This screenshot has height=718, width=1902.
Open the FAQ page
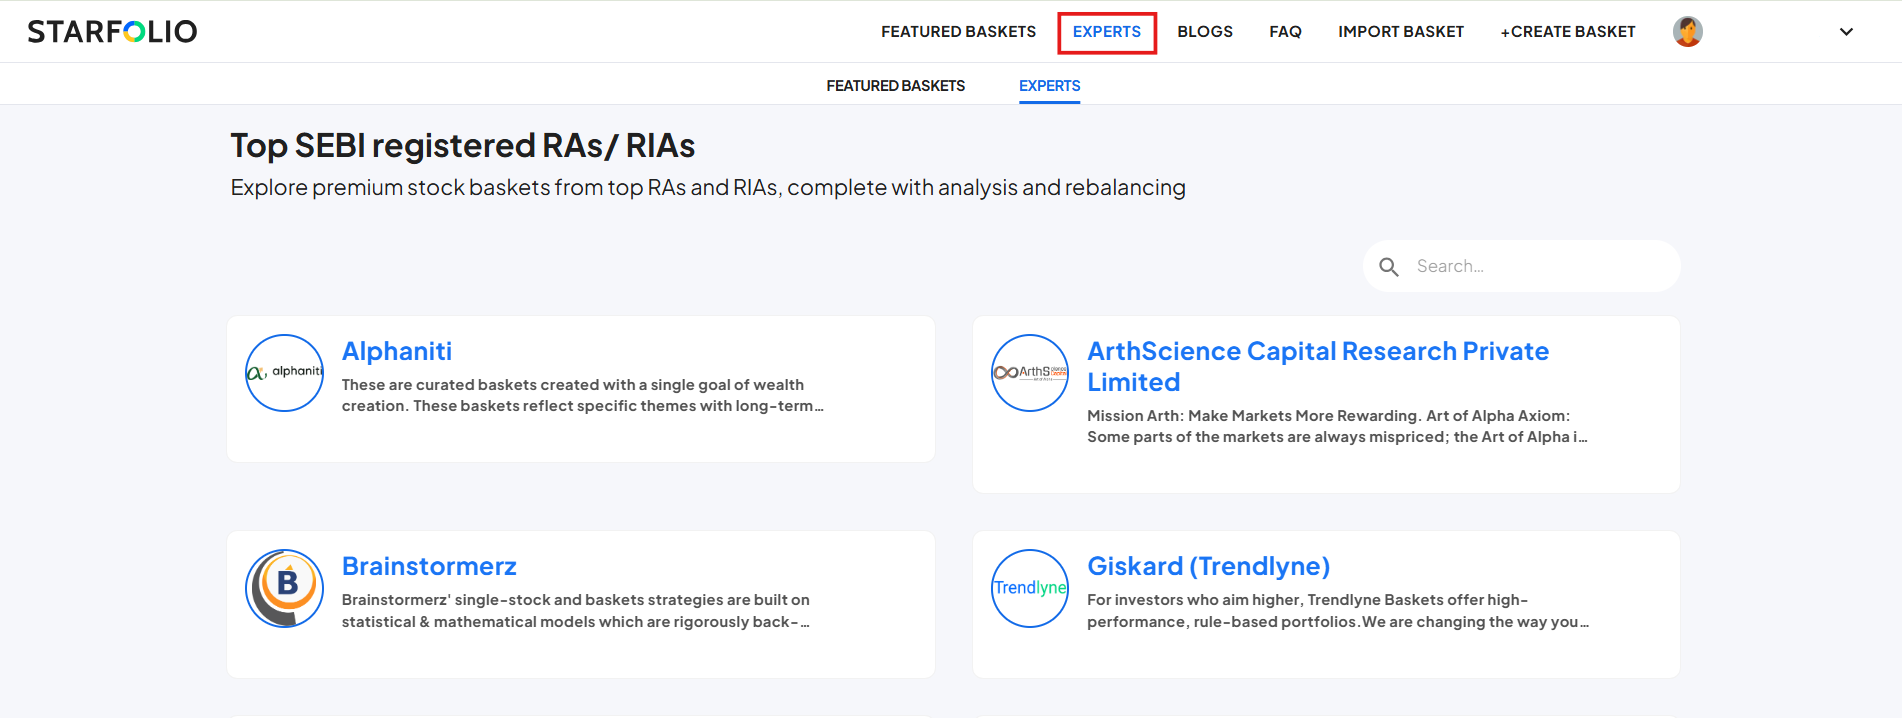pos(1285,32)
